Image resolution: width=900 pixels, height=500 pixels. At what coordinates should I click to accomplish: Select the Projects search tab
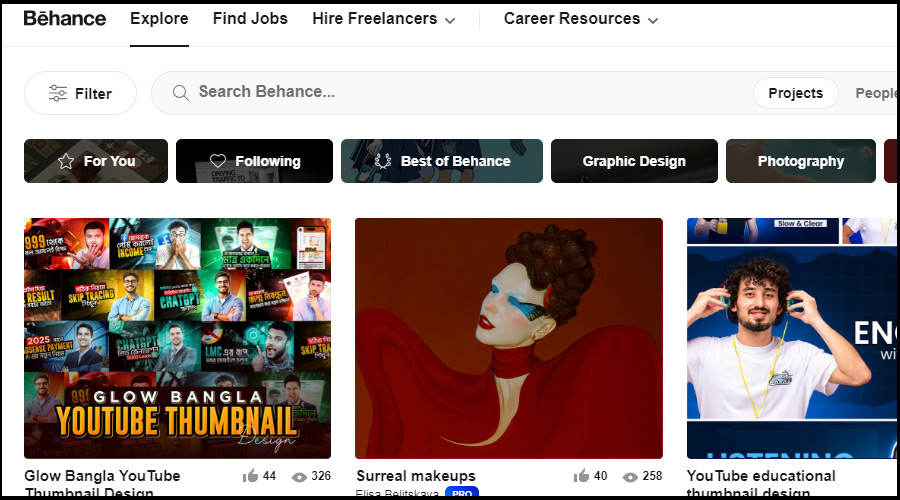796,93
